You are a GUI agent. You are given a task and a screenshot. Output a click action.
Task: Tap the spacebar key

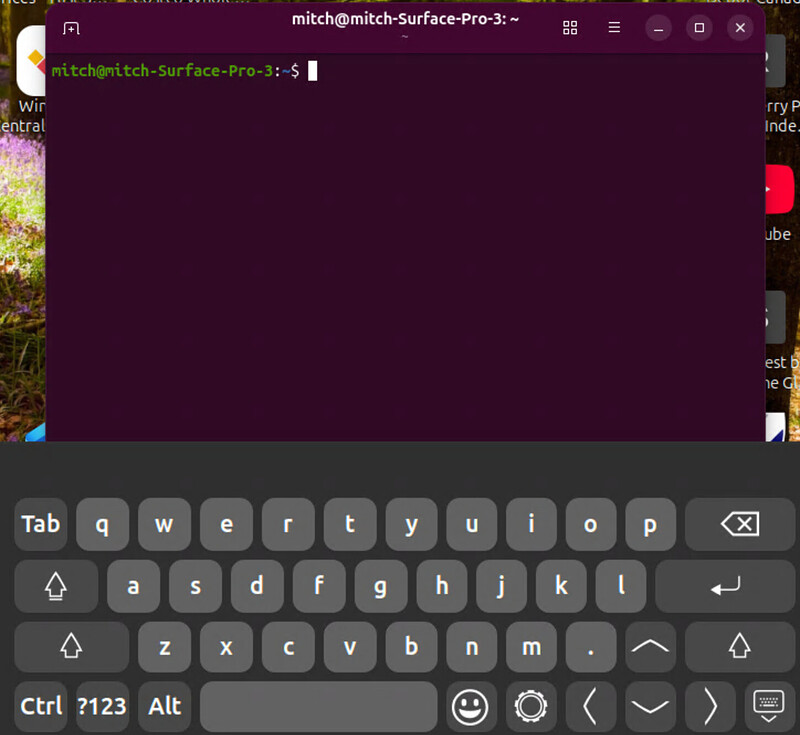tap(318, 706)
